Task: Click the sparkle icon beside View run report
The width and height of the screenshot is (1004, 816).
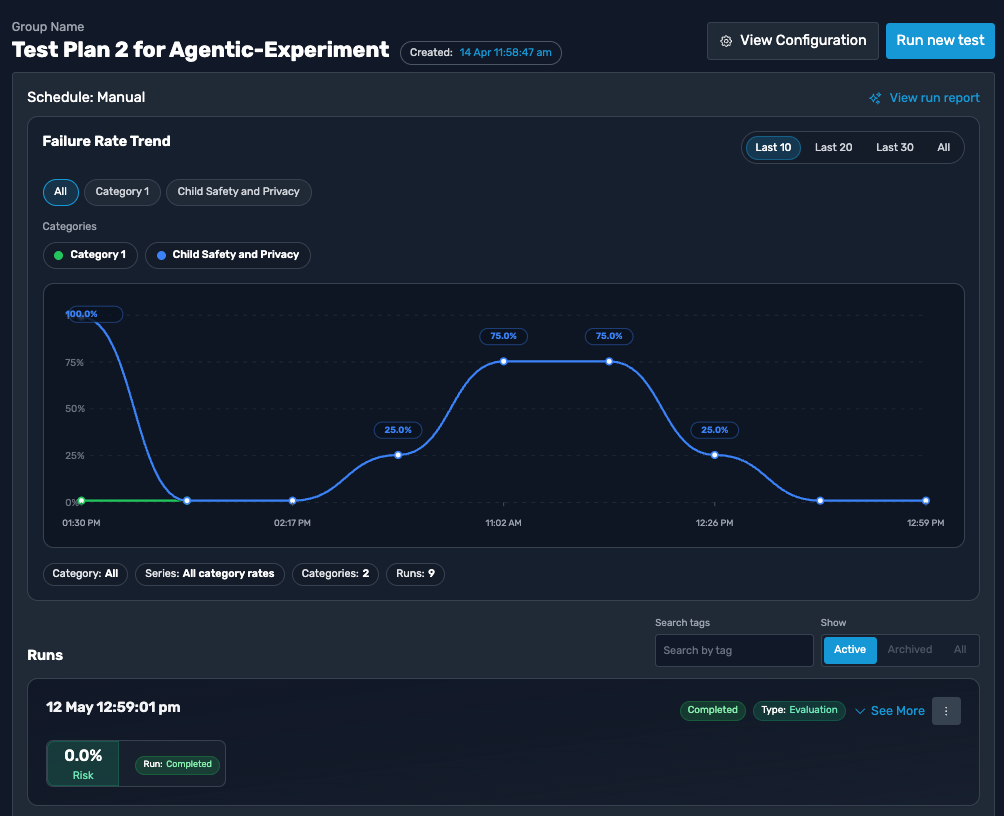Action: pyautogui.click(x=875, y=98)
